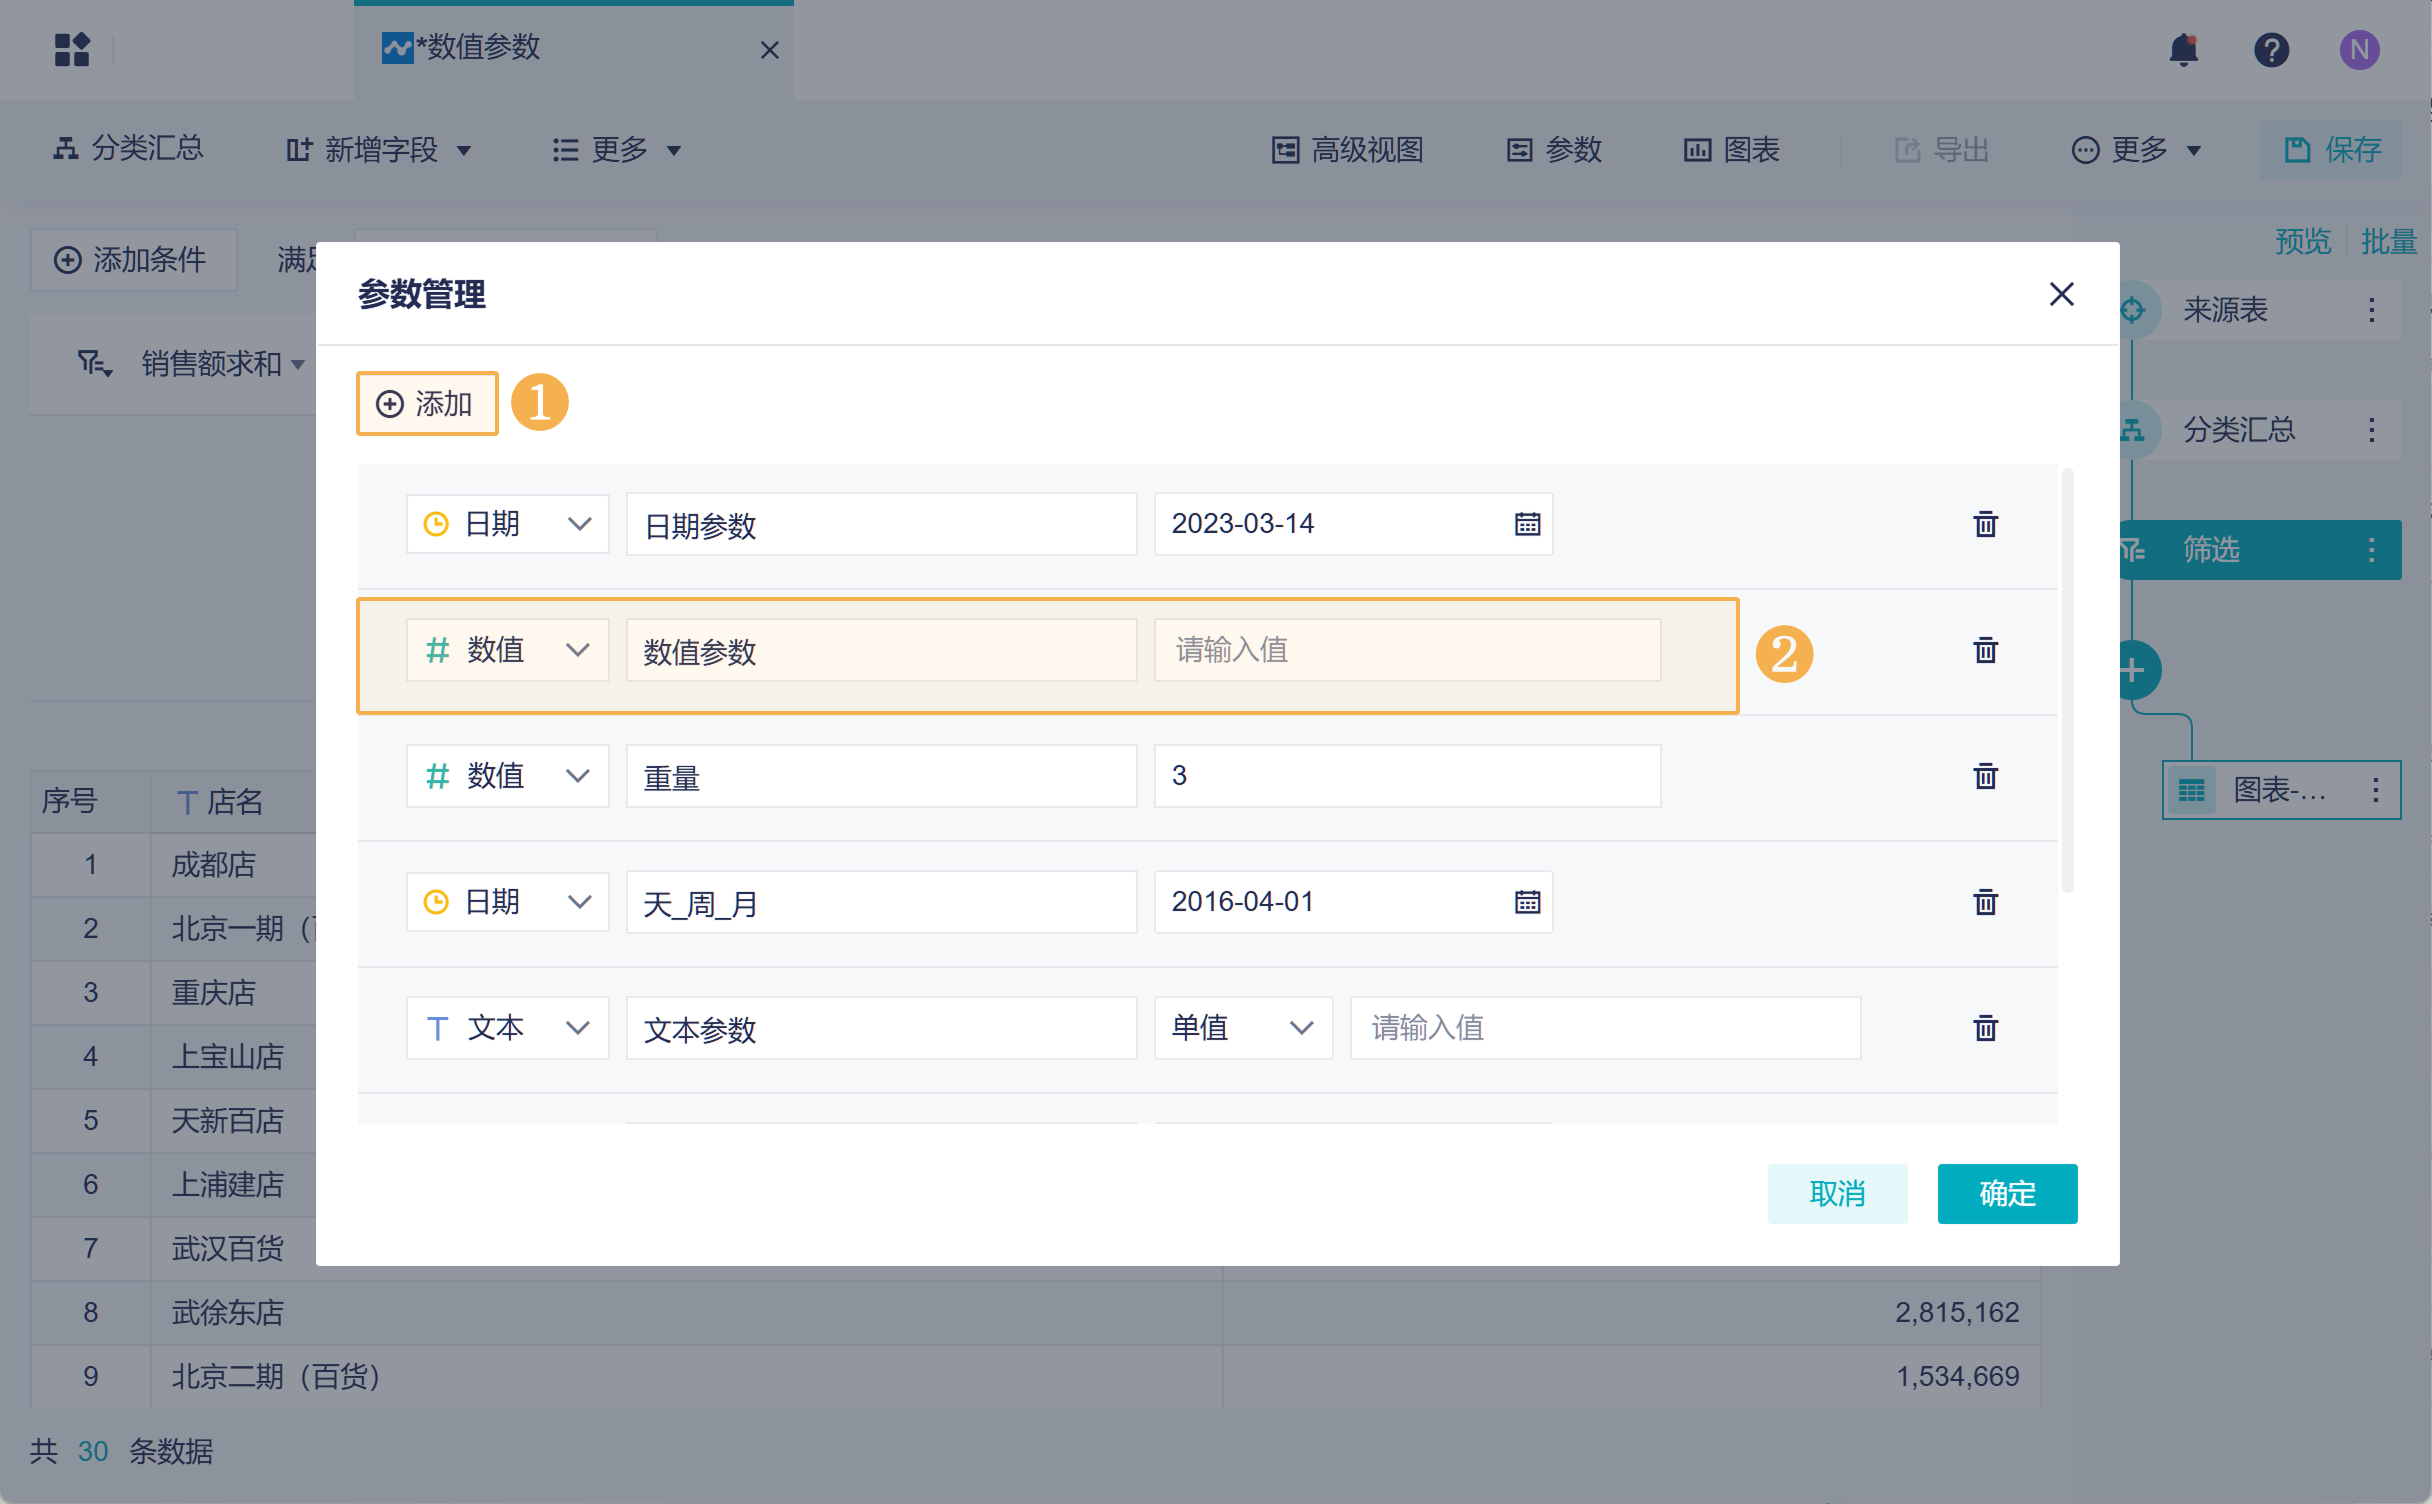The width and height of the screenshot is (2432, 1504).
Task: Click trash icon for 文本参数 row
Action: [x=1985, y=1028]
